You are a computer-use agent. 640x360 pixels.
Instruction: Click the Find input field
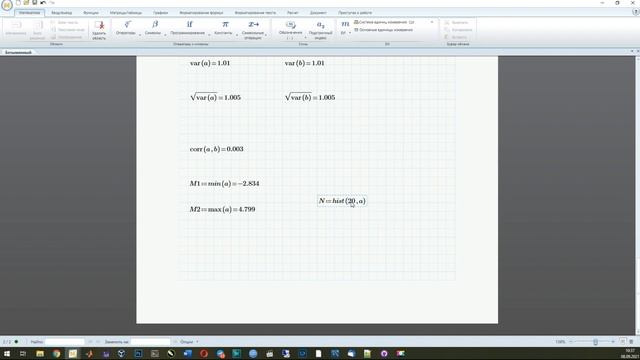[x=64, y=342]
